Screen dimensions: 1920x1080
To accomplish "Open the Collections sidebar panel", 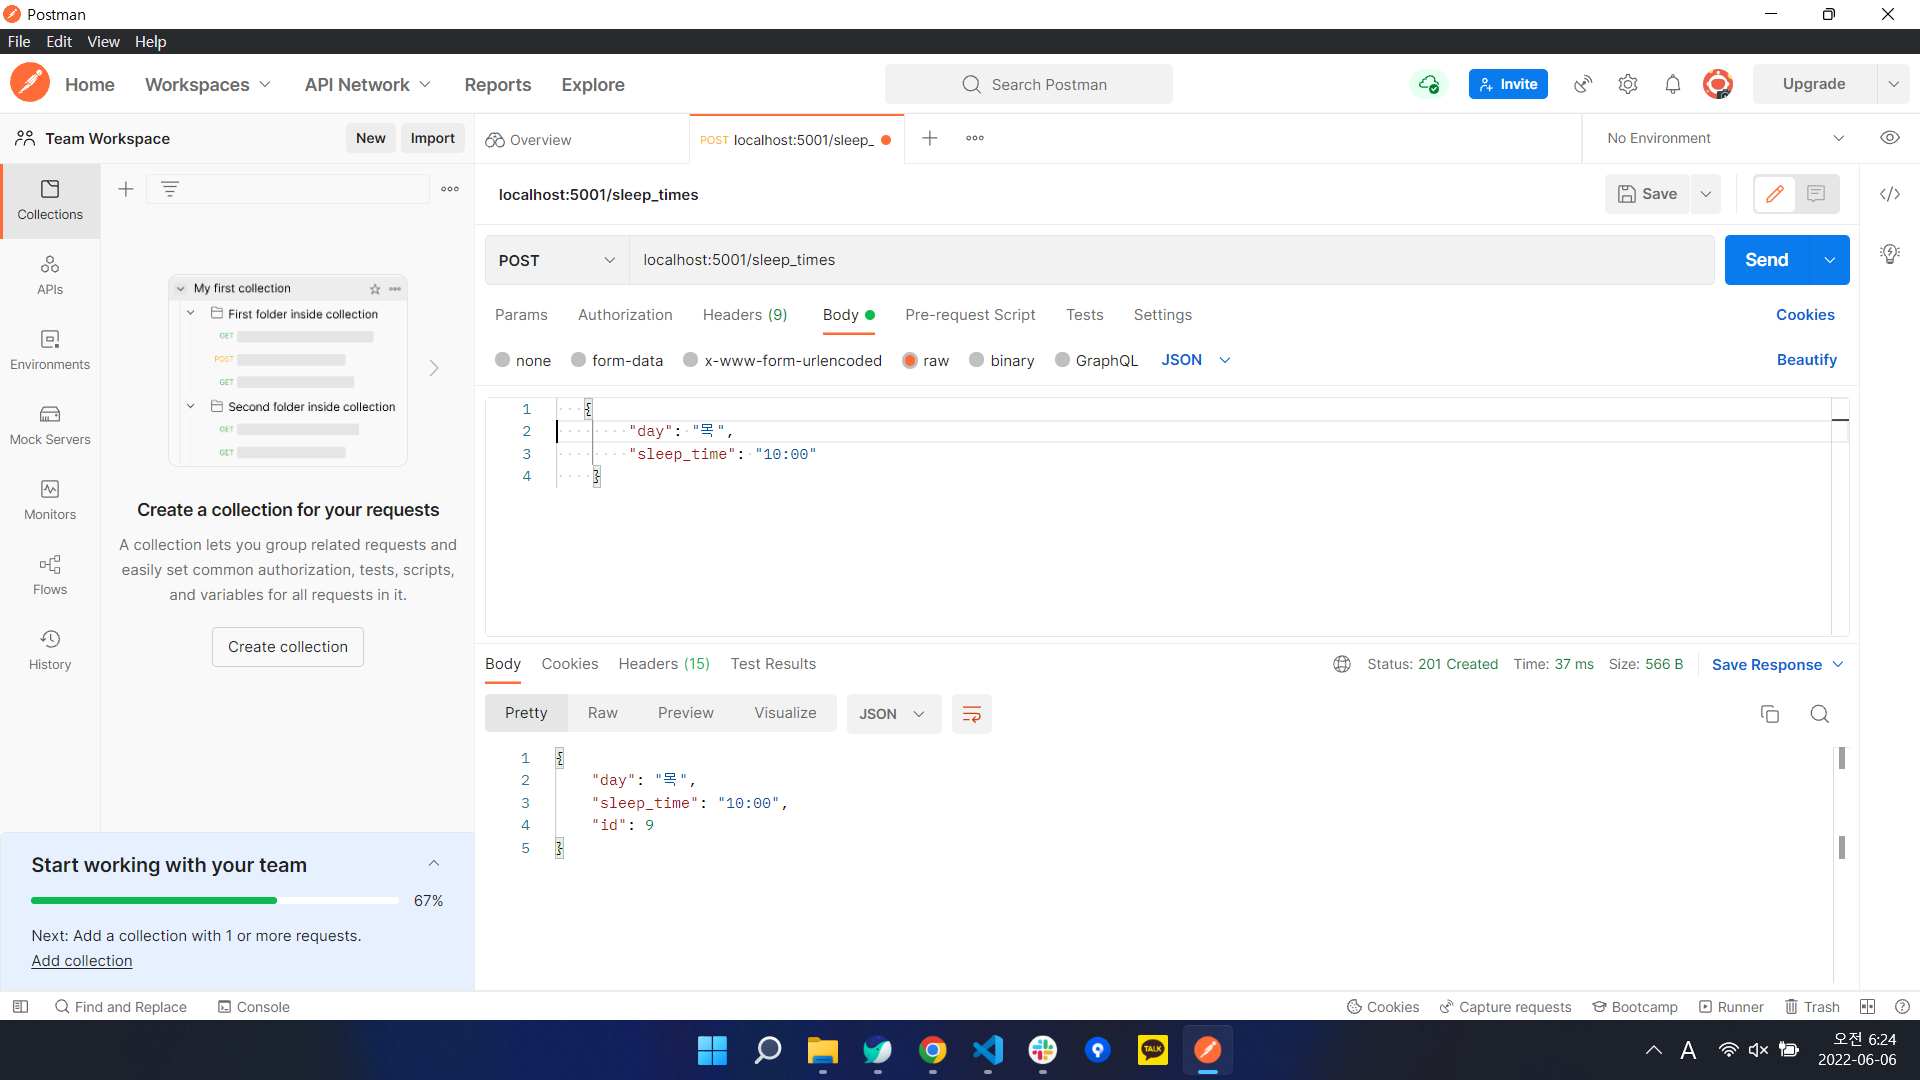I will [x=50, y=200].
